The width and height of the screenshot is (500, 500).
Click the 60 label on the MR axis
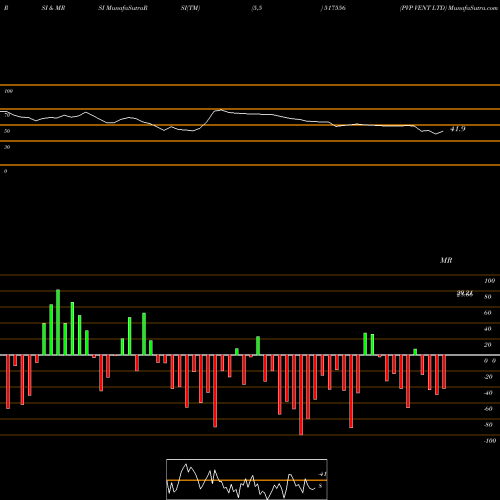point(487,313)
